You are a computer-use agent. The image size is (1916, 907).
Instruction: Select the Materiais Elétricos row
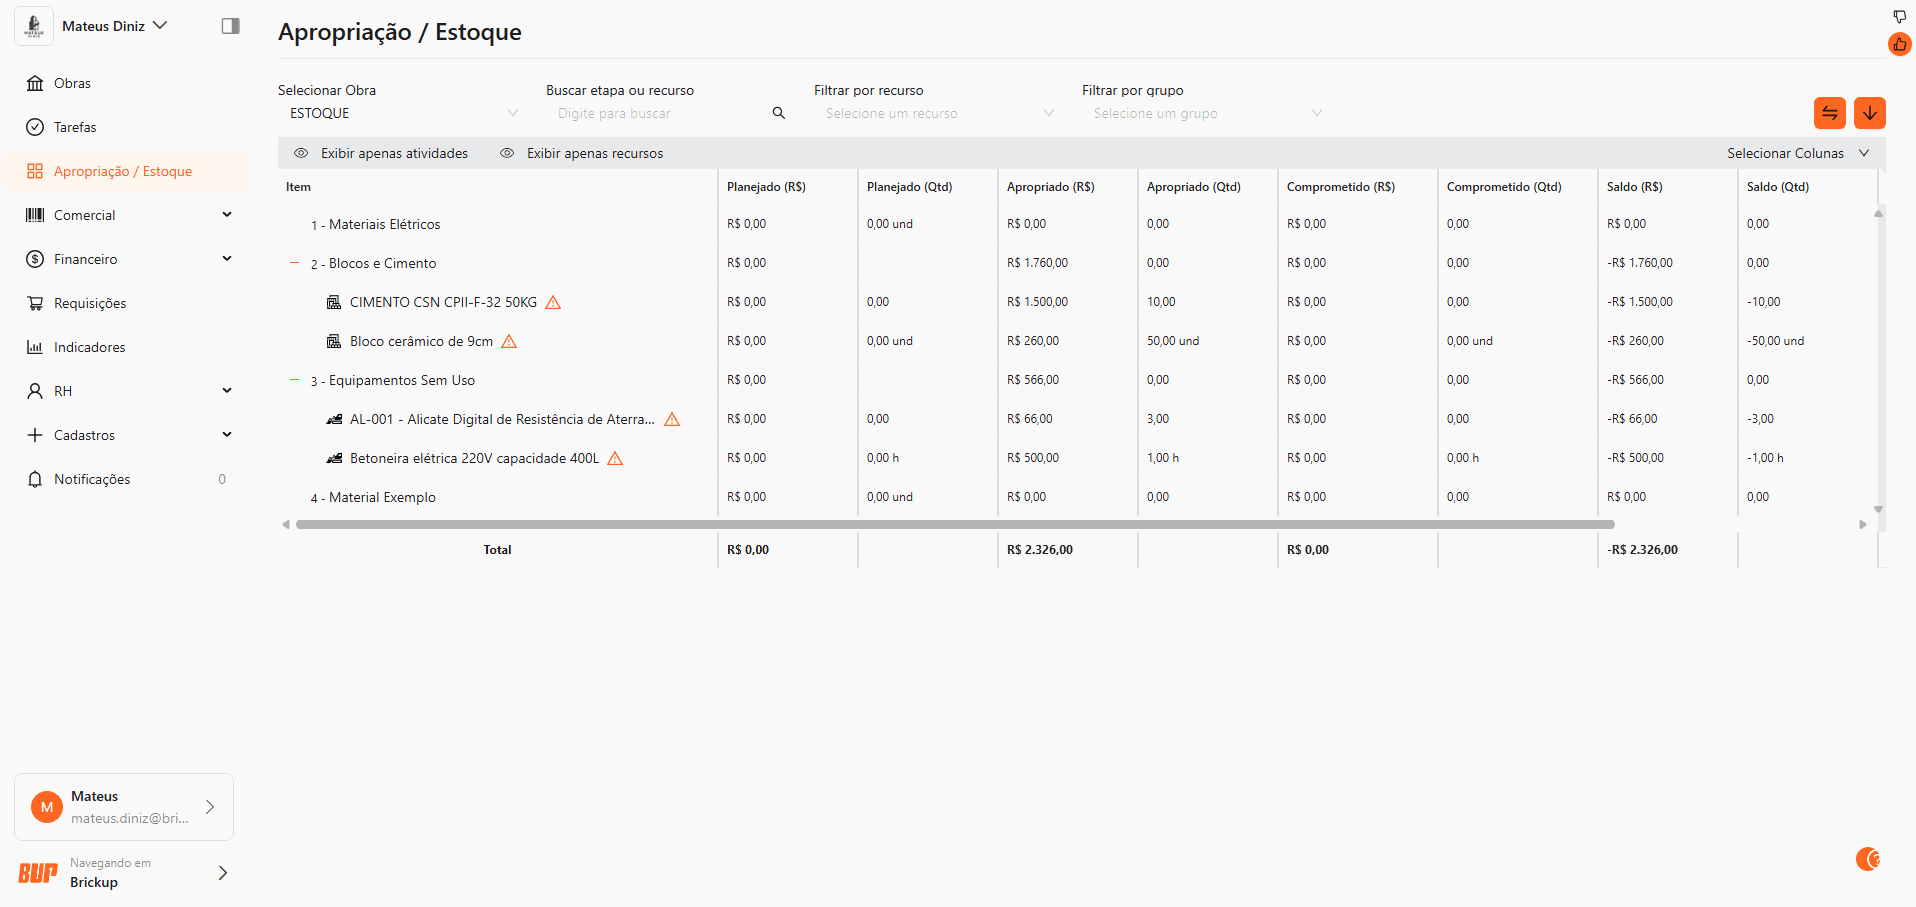(1078, 224)
